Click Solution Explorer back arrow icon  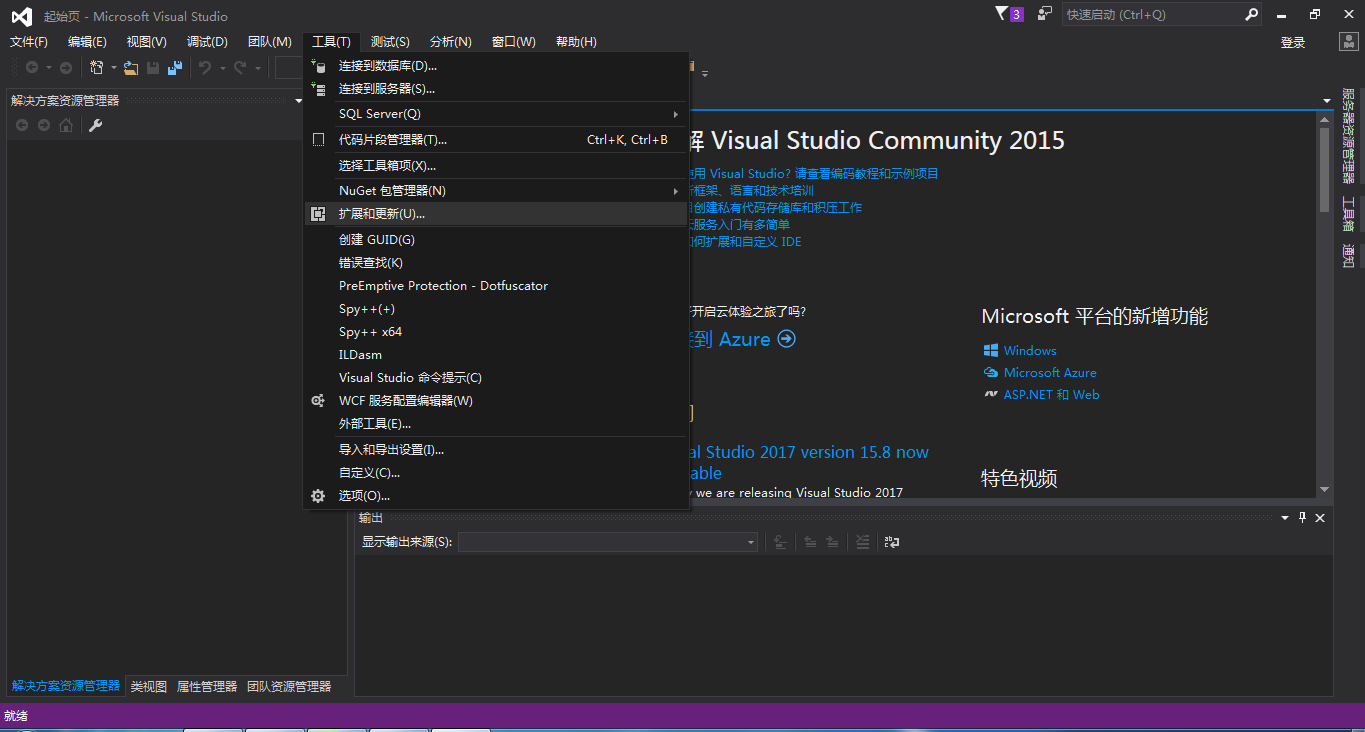pyautogui.click(x=22, y=125)
